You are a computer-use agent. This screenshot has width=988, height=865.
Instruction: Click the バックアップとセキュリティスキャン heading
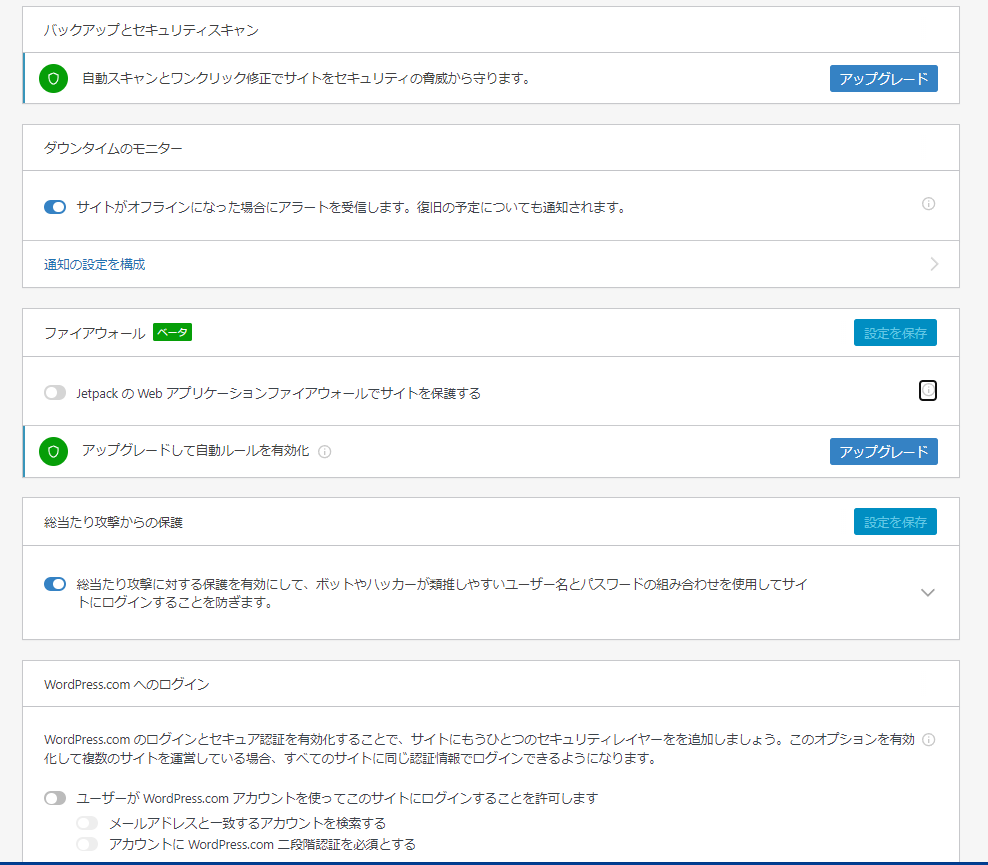[x=151, y=30]
